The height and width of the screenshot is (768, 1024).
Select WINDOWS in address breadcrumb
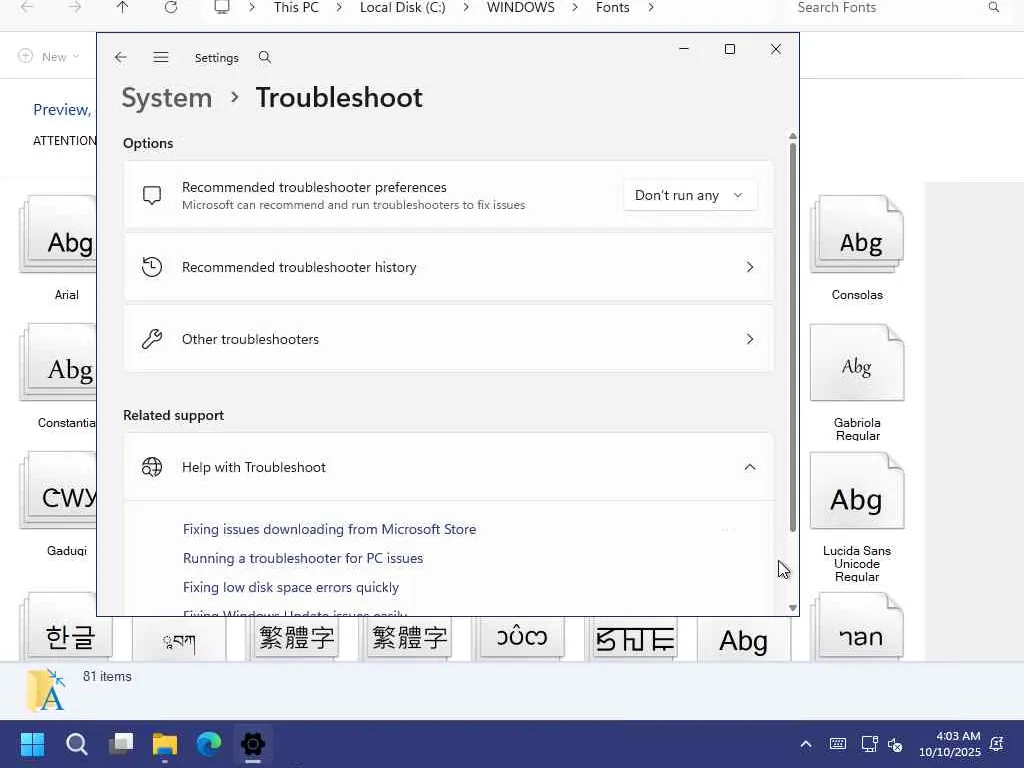[520, 7]
